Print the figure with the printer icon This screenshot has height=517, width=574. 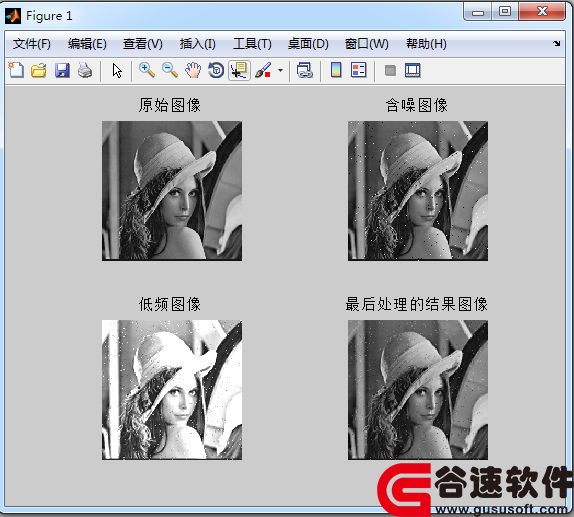[x=85, y=70]
